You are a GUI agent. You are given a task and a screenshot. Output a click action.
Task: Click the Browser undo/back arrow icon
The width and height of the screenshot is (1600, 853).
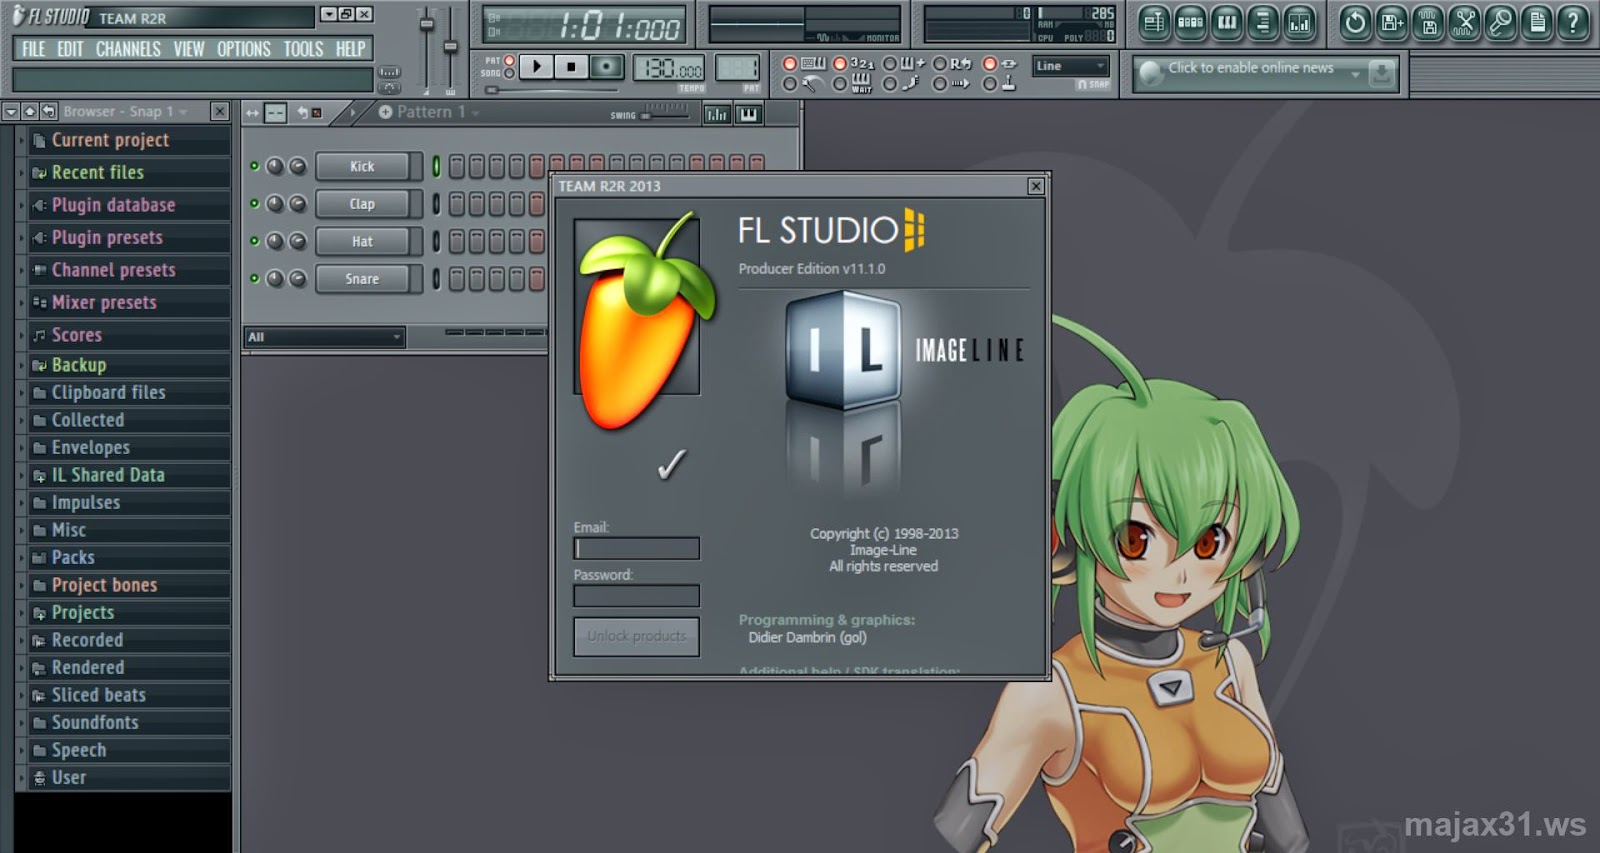[x=47, y=111]
